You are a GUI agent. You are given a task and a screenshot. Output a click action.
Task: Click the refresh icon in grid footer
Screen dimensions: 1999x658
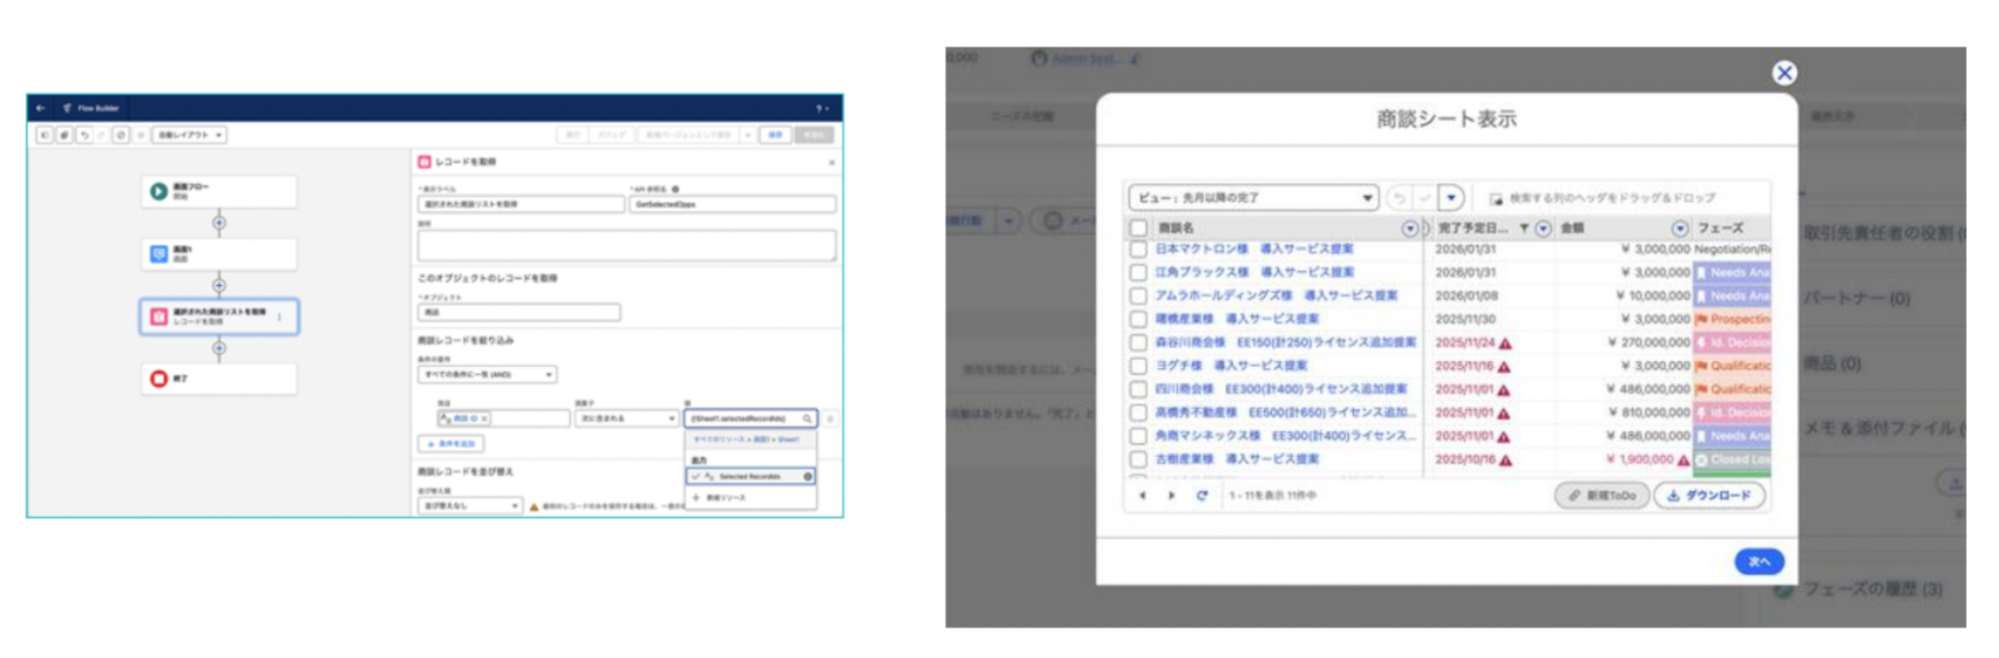click(1202, 496)
